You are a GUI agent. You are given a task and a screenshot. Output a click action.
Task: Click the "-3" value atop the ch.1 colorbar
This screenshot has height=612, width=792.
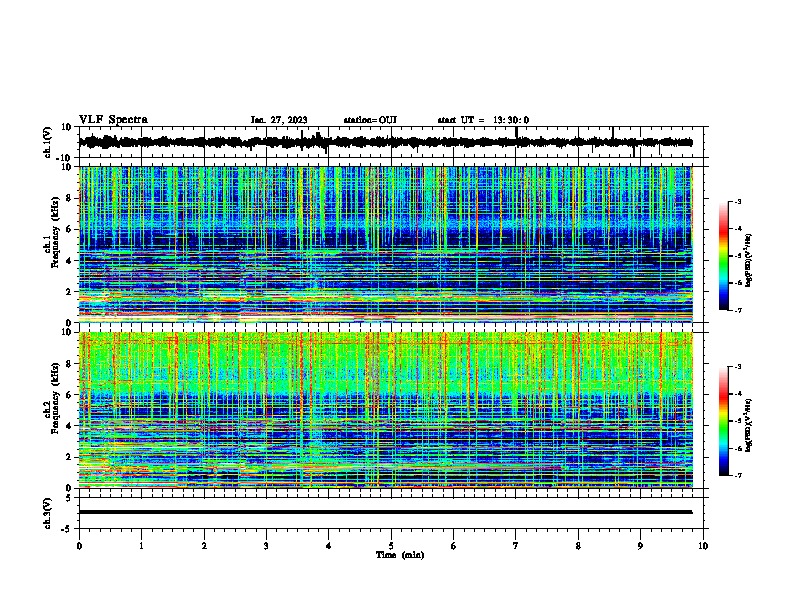(x=737, y=201)
